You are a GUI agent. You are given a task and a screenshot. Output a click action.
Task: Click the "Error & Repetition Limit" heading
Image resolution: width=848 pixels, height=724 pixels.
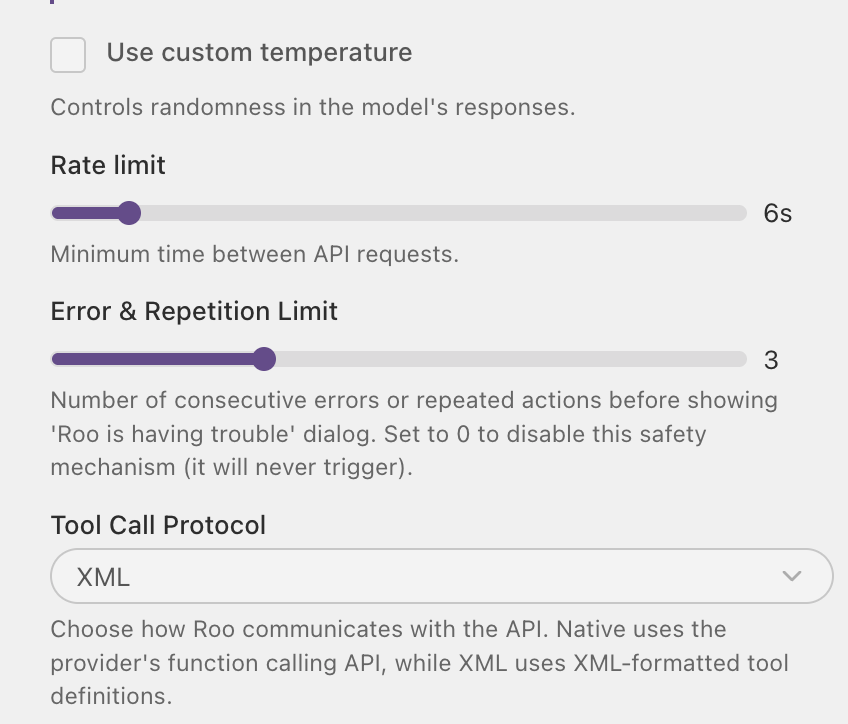194,311
